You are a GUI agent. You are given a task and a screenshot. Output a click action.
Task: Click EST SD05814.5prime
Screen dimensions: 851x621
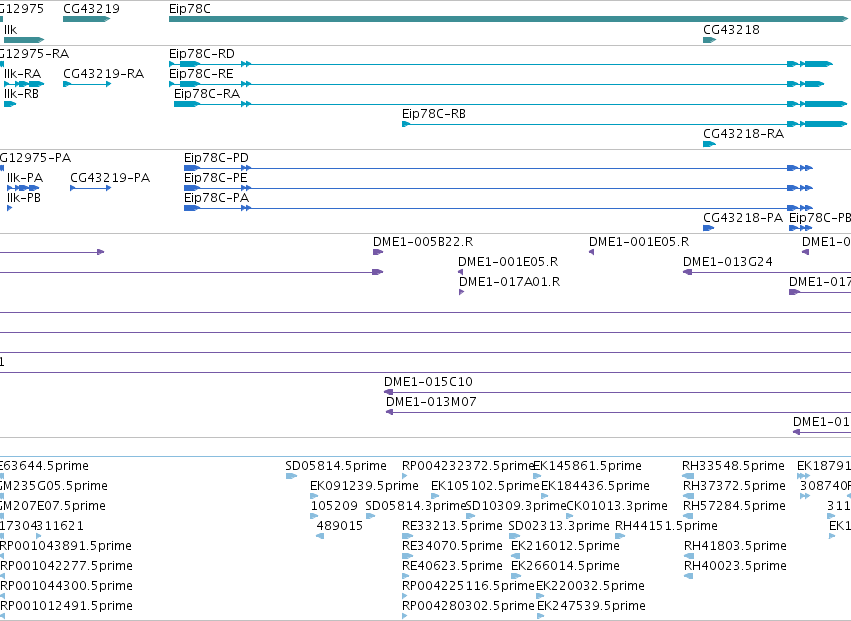coord(336,466)
